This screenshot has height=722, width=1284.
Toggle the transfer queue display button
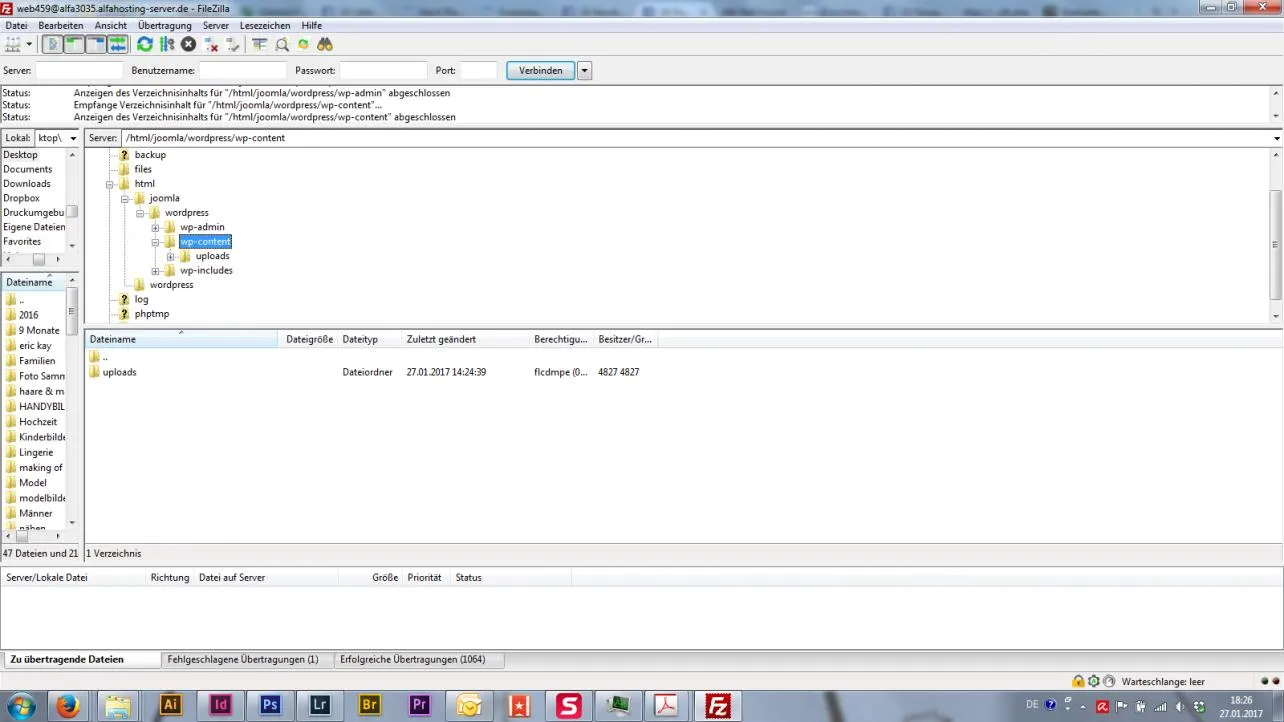118,44
